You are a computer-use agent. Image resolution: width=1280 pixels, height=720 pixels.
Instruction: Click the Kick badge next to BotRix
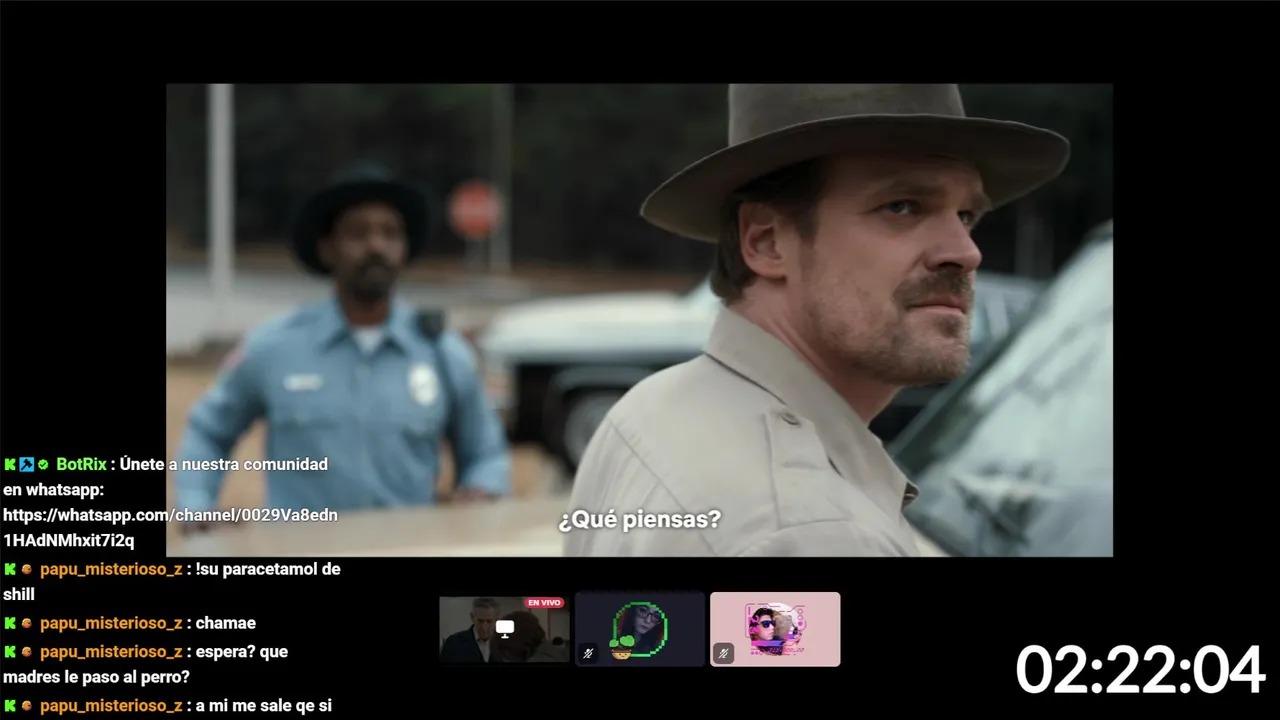pyautogui.click(x=10, y=464)
